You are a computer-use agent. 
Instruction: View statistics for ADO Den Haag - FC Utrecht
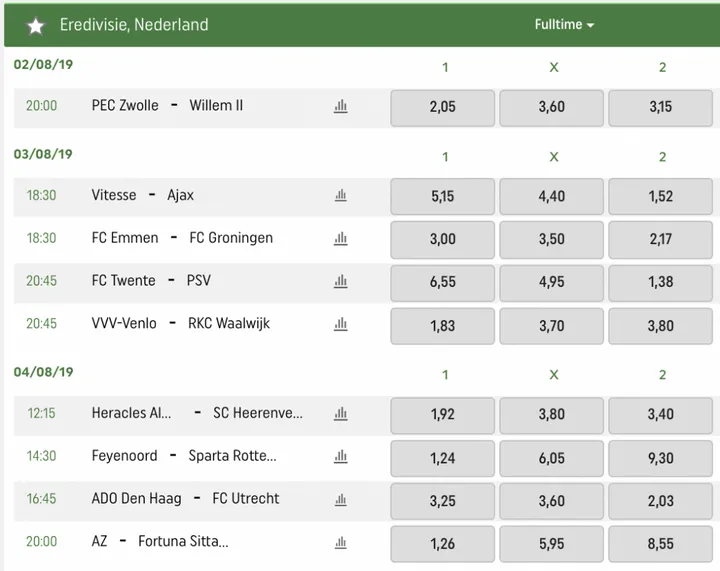tap(341, 499)
